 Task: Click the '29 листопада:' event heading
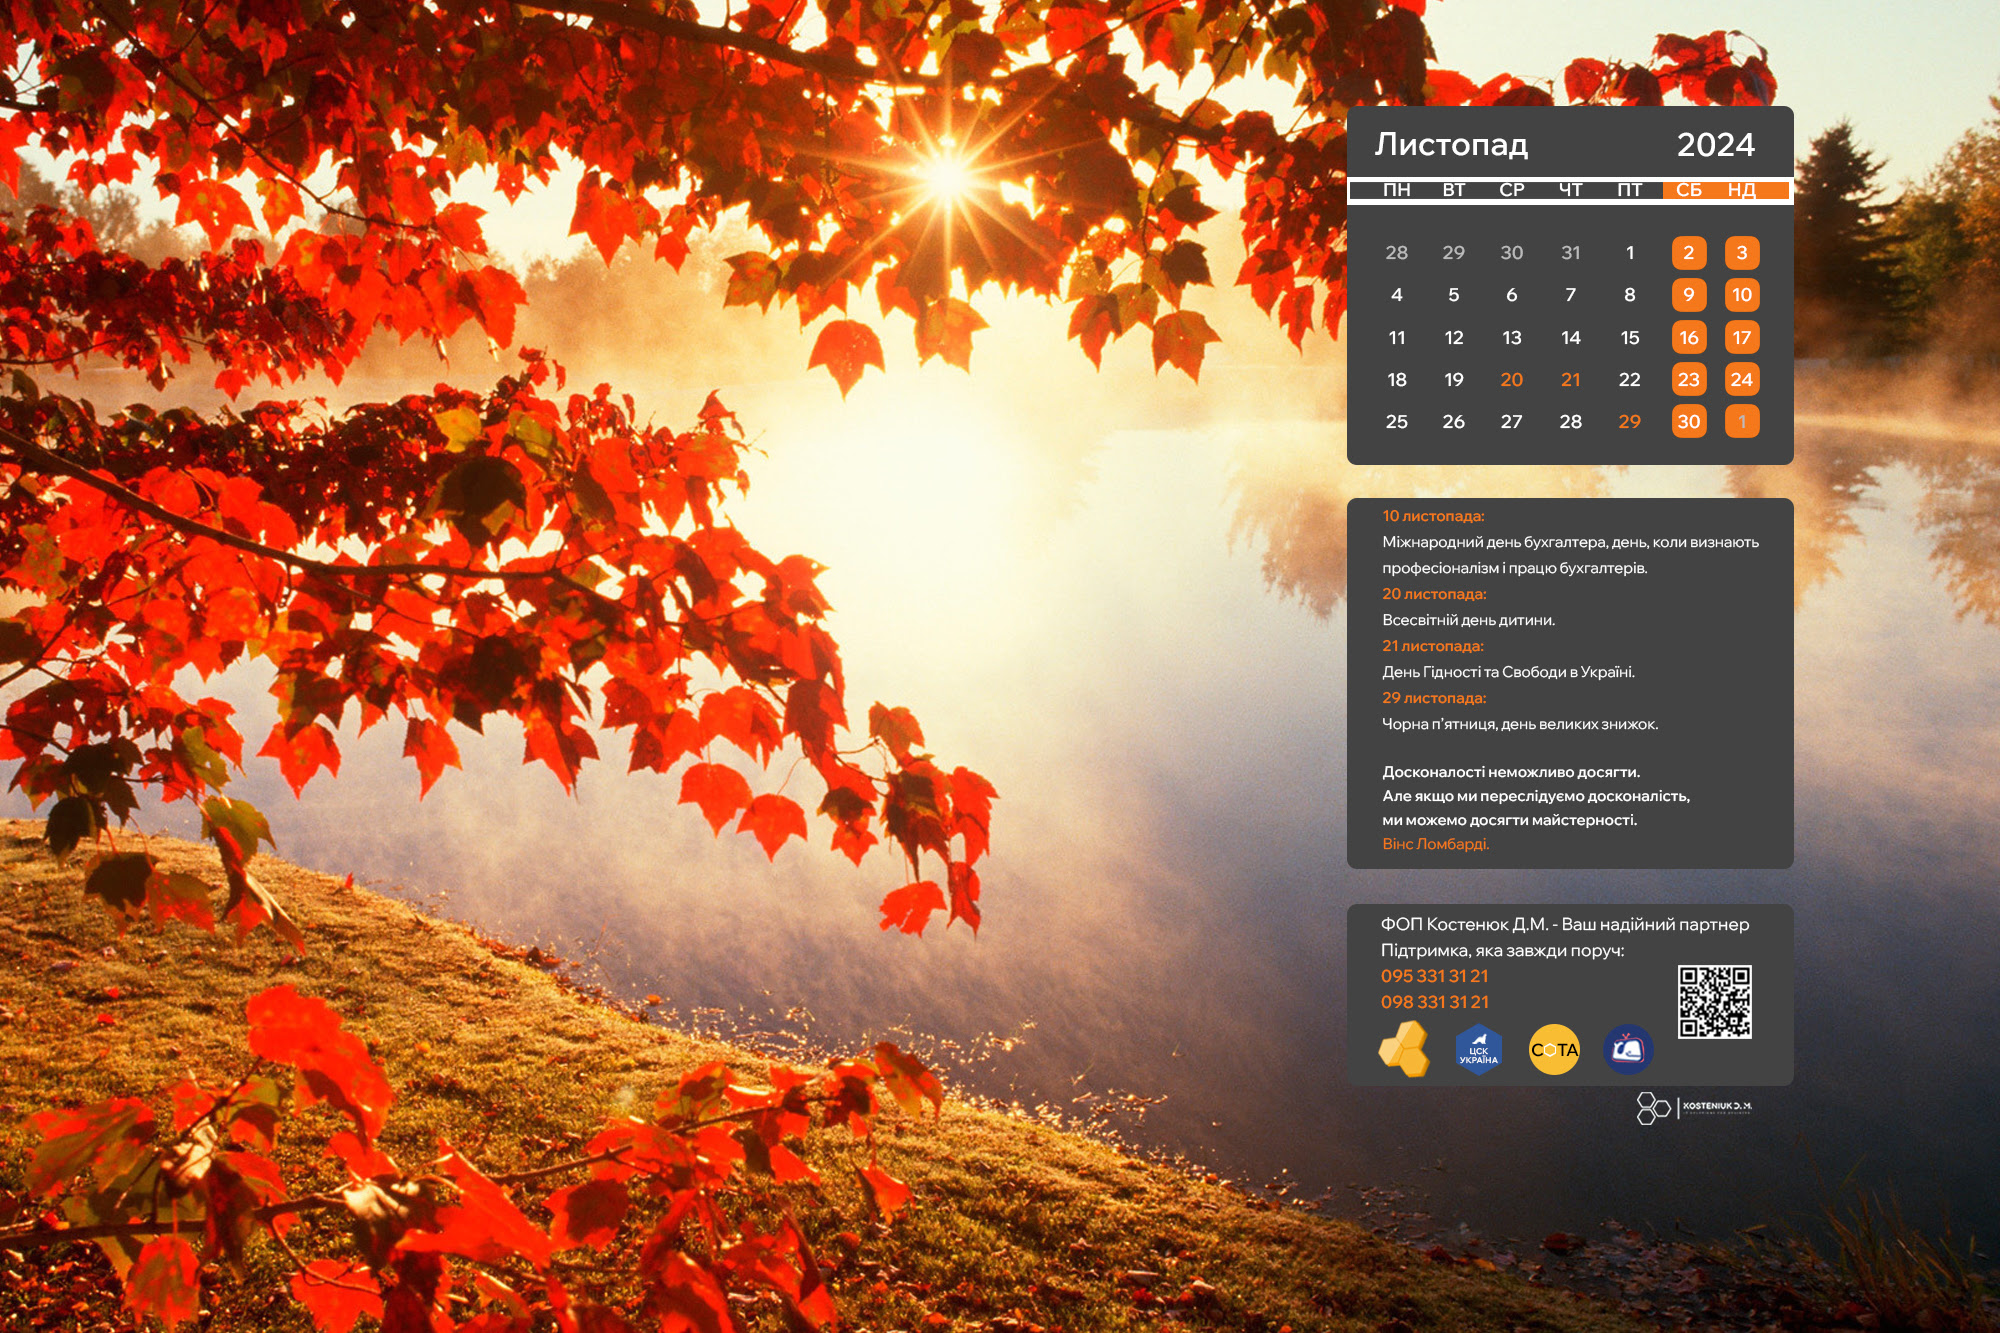tap(1434, 698)
